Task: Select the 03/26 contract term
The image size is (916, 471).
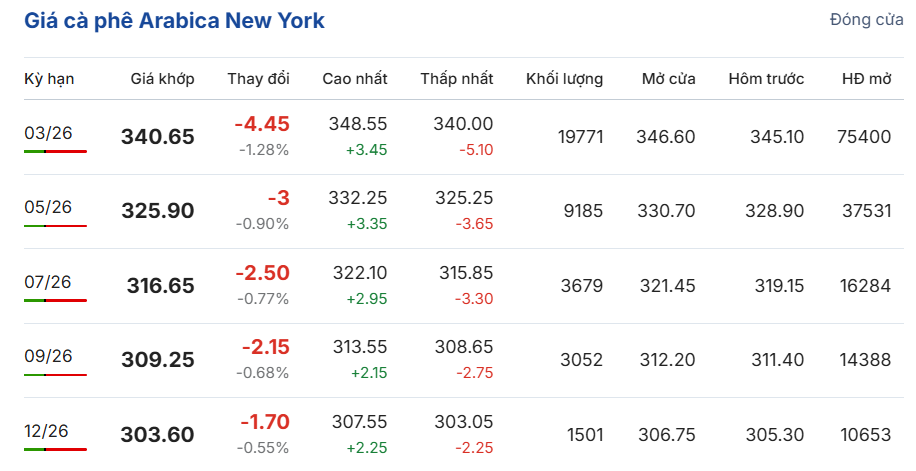Action: click(x=48, y=132)
